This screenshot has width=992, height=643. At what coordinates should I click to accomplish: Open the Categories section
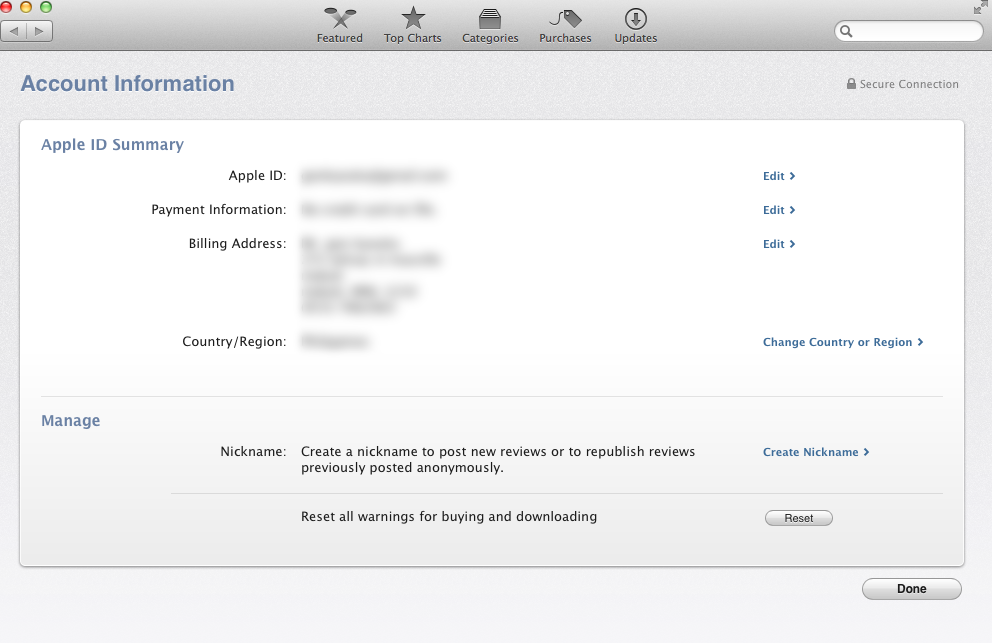[490, 26]
